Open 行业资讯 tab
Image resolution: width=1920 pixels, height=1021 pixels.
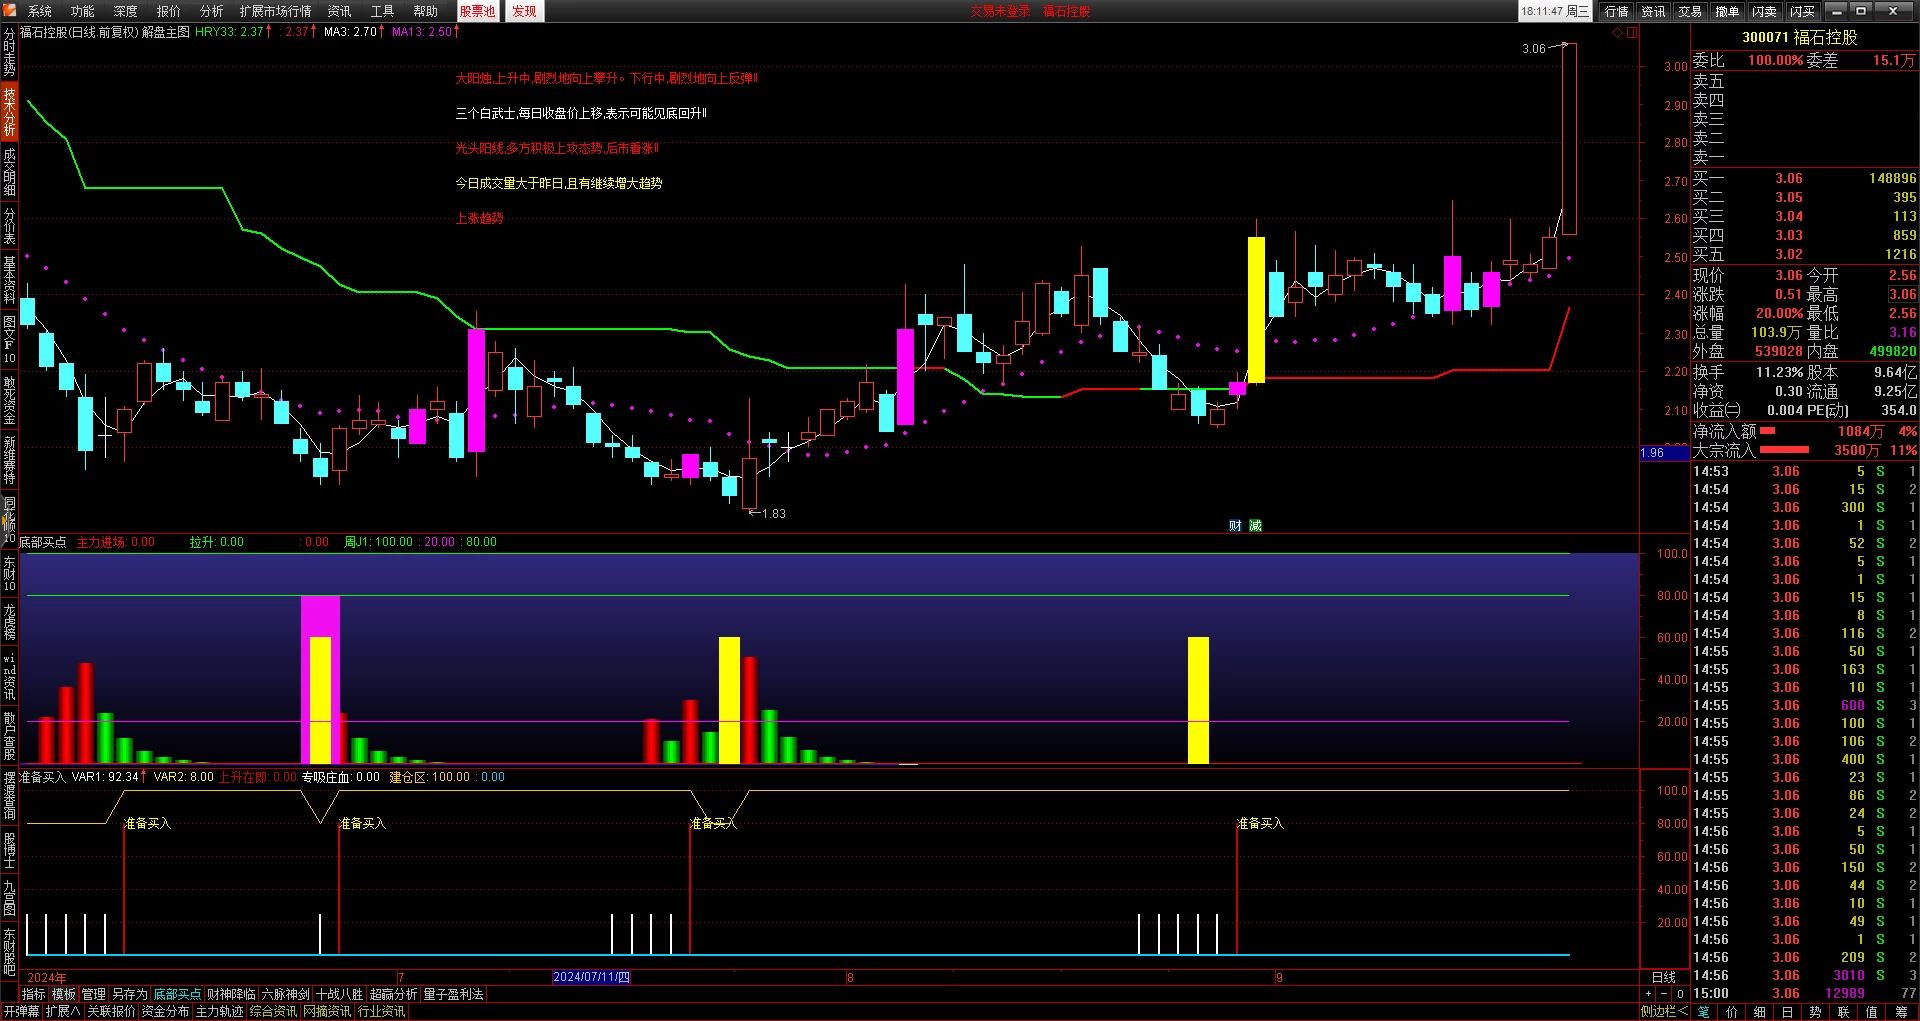(x=381, y=1011)
